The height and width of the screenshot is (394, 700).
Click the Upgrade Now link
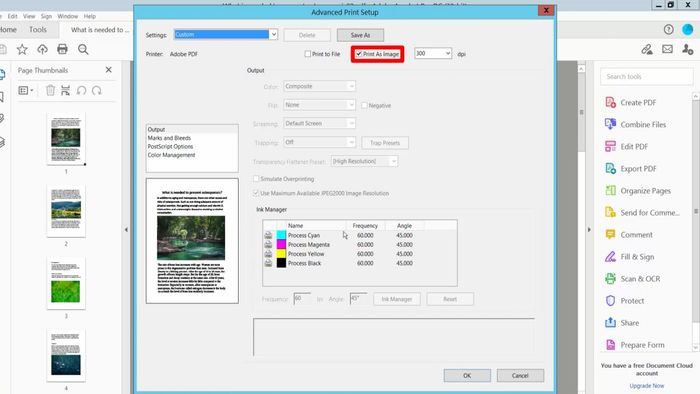[647, 386]
